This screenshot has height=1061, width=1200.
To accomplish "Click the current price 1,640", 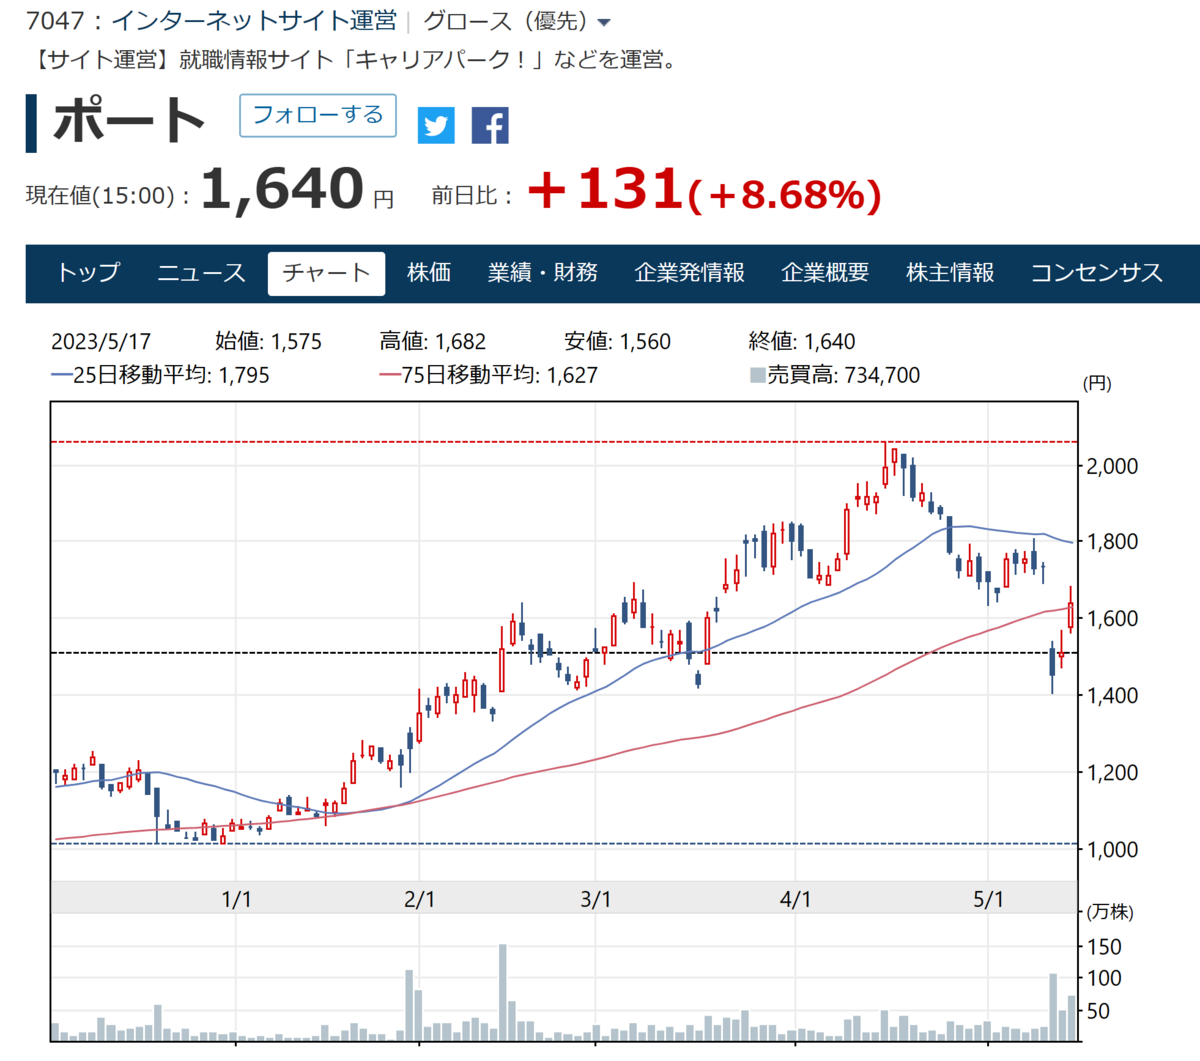I will tap(283, 188).
